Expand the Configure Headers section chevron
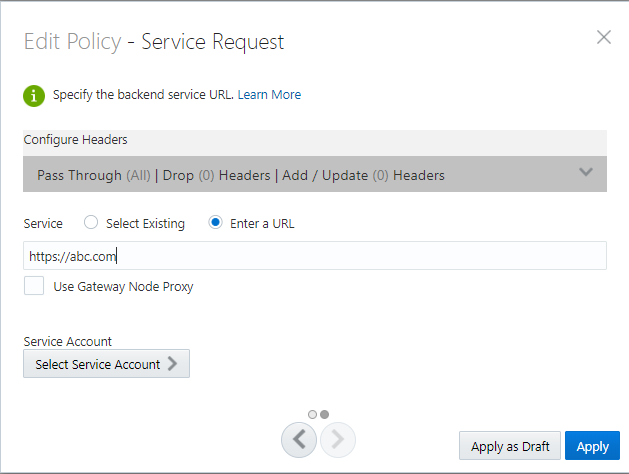Viewport: 629px width, 474px height. pyautogui.click(x=586, y=173)
